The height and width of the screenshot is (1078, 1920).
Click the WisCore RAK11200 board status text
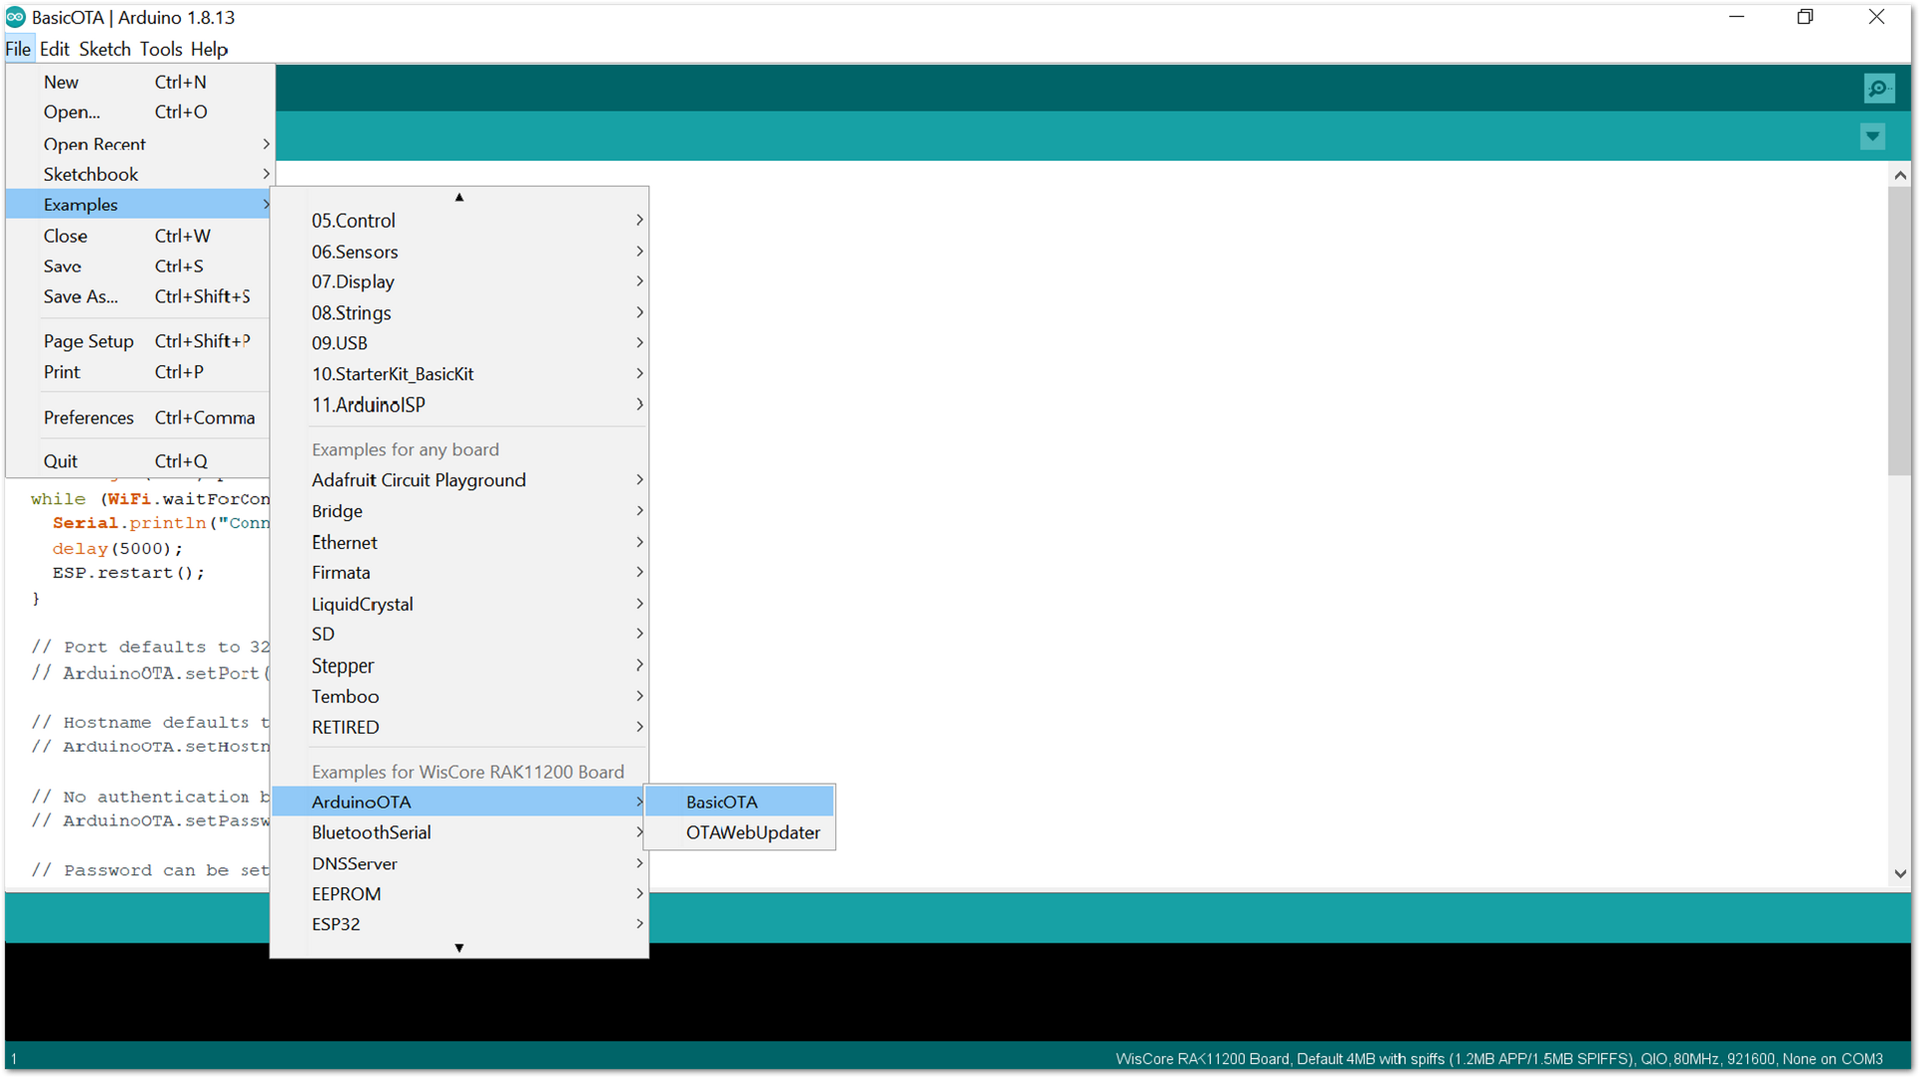[1499, 1059]
